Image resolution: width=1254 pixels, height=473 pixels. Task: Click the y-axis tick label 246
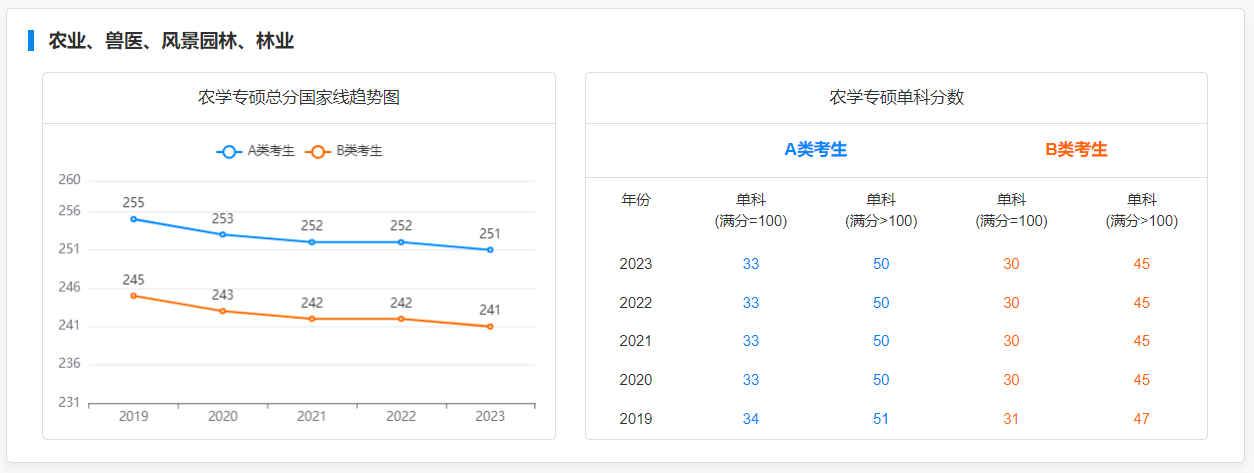[70, 287]
